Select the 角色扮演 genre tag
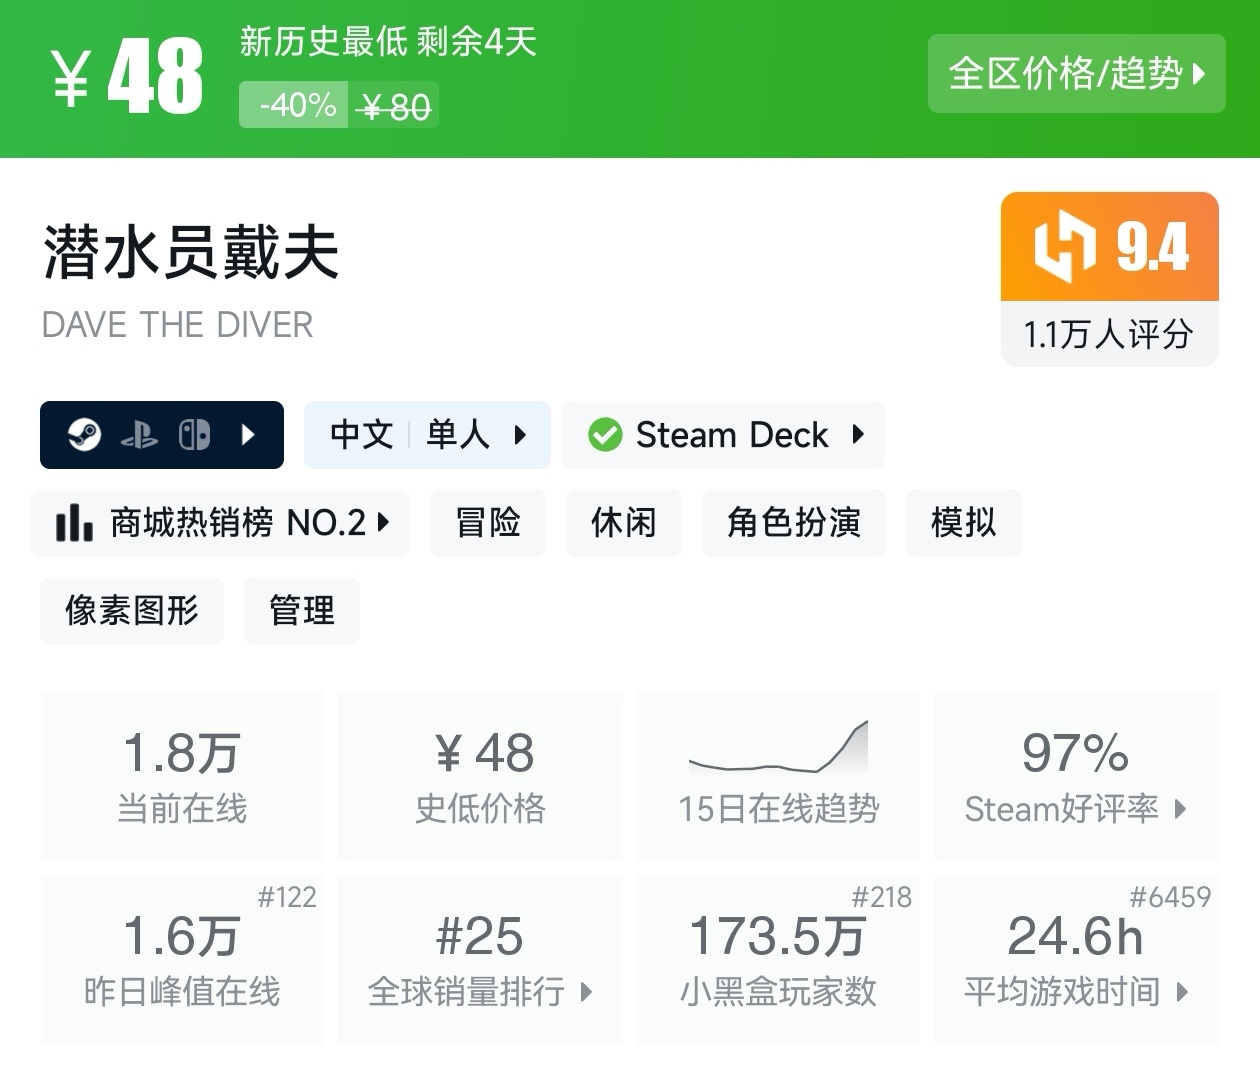Screen dimensions: 1260x1066 (794, 523)
